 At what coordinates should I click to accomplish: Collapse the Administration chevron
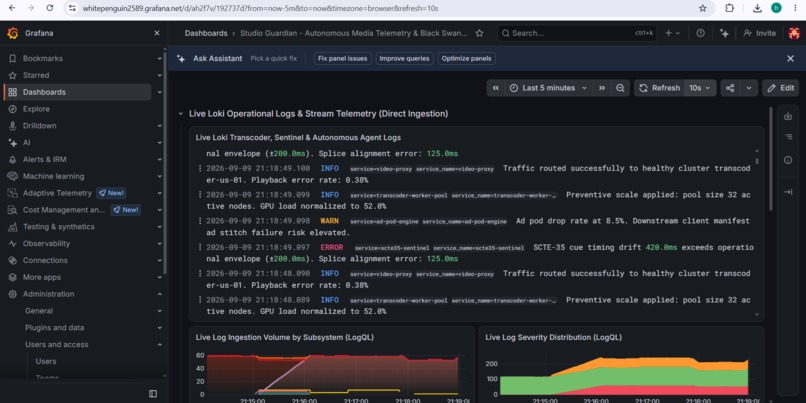pos(159,294)
